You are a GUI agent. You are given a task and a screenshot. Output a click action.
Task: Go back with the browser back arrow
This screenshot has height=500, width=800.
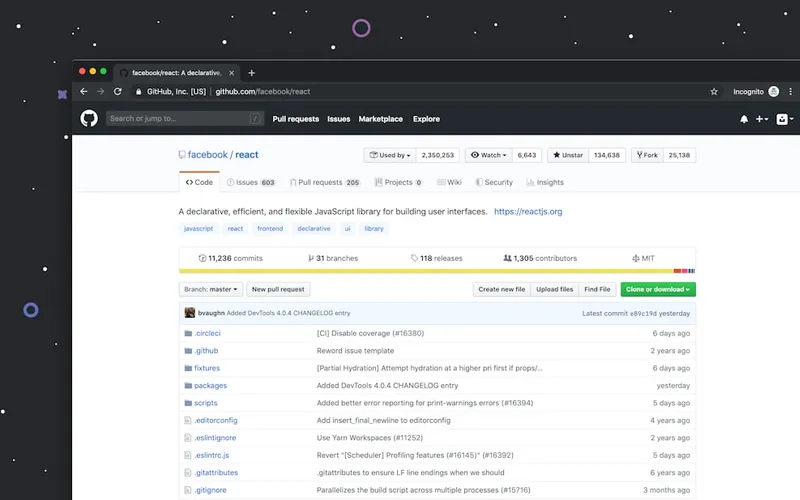(84, 91)
